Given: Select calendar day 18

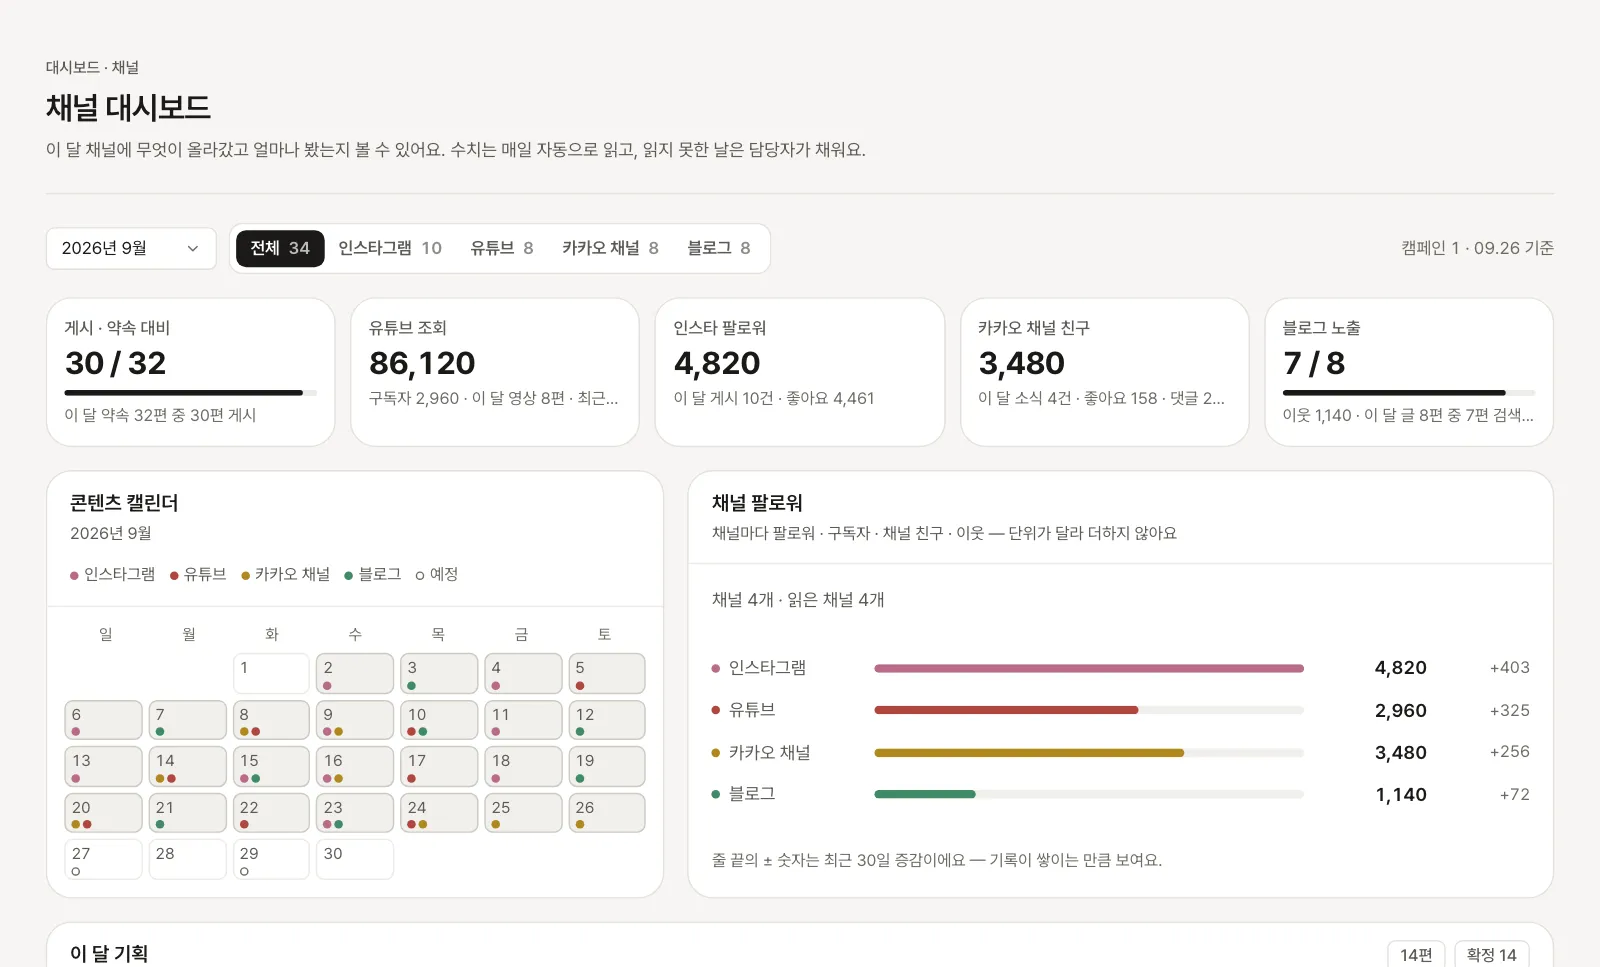Looking at the screenshot, I should click(523, 767).
